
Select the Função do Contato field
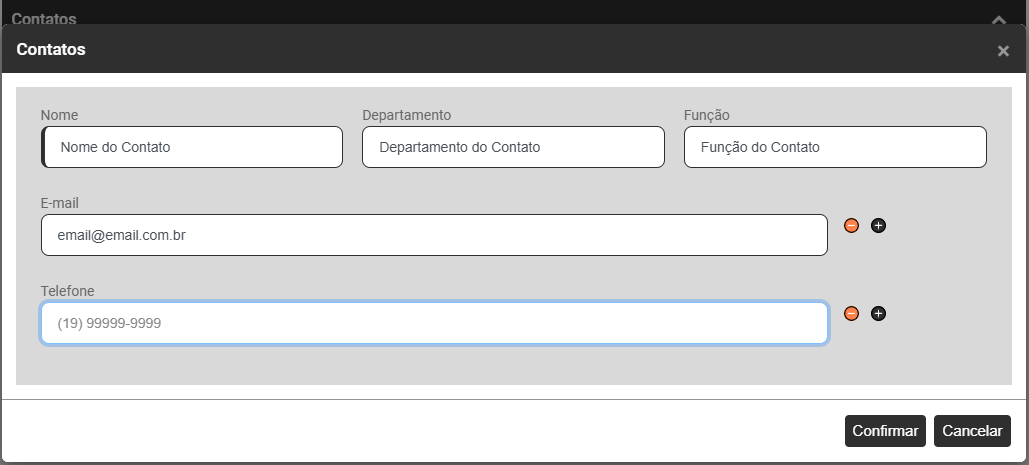835,147
